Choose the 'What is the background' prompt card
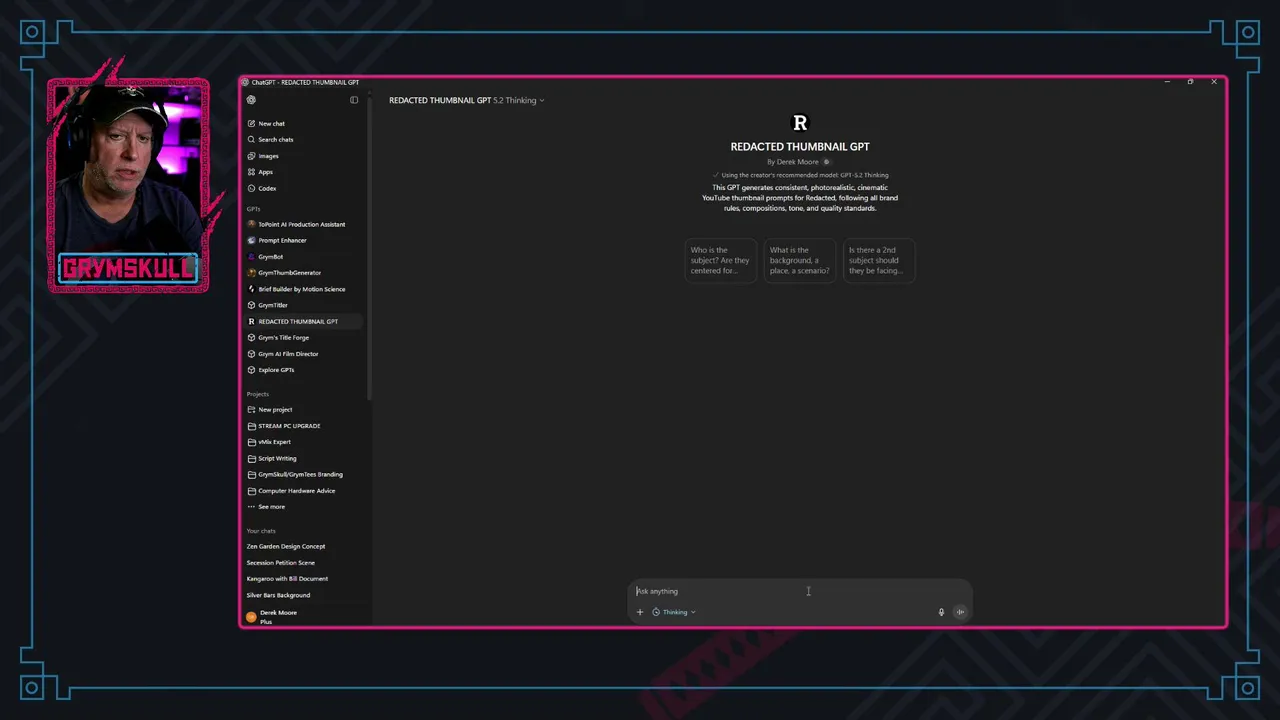This screenshot has height=720, width=1280. [x=800, y=261]
